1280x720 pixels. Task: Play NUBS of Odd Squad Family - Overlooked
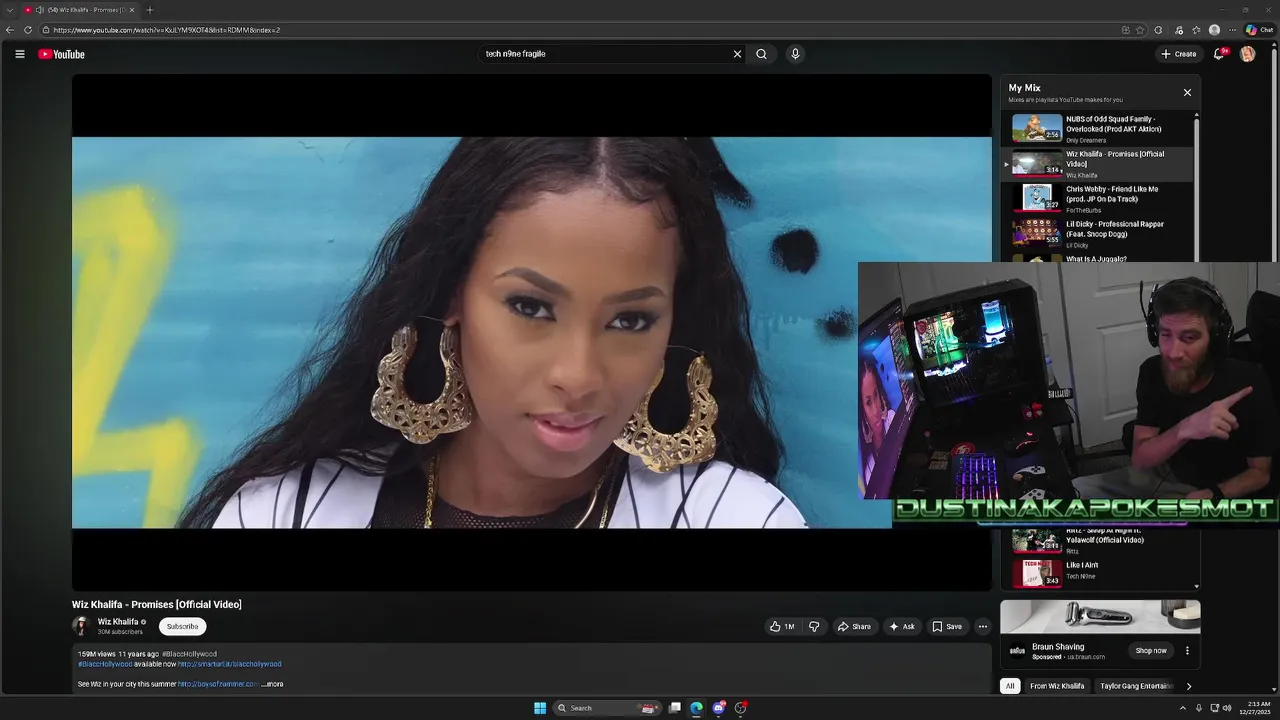point(1100,129)
